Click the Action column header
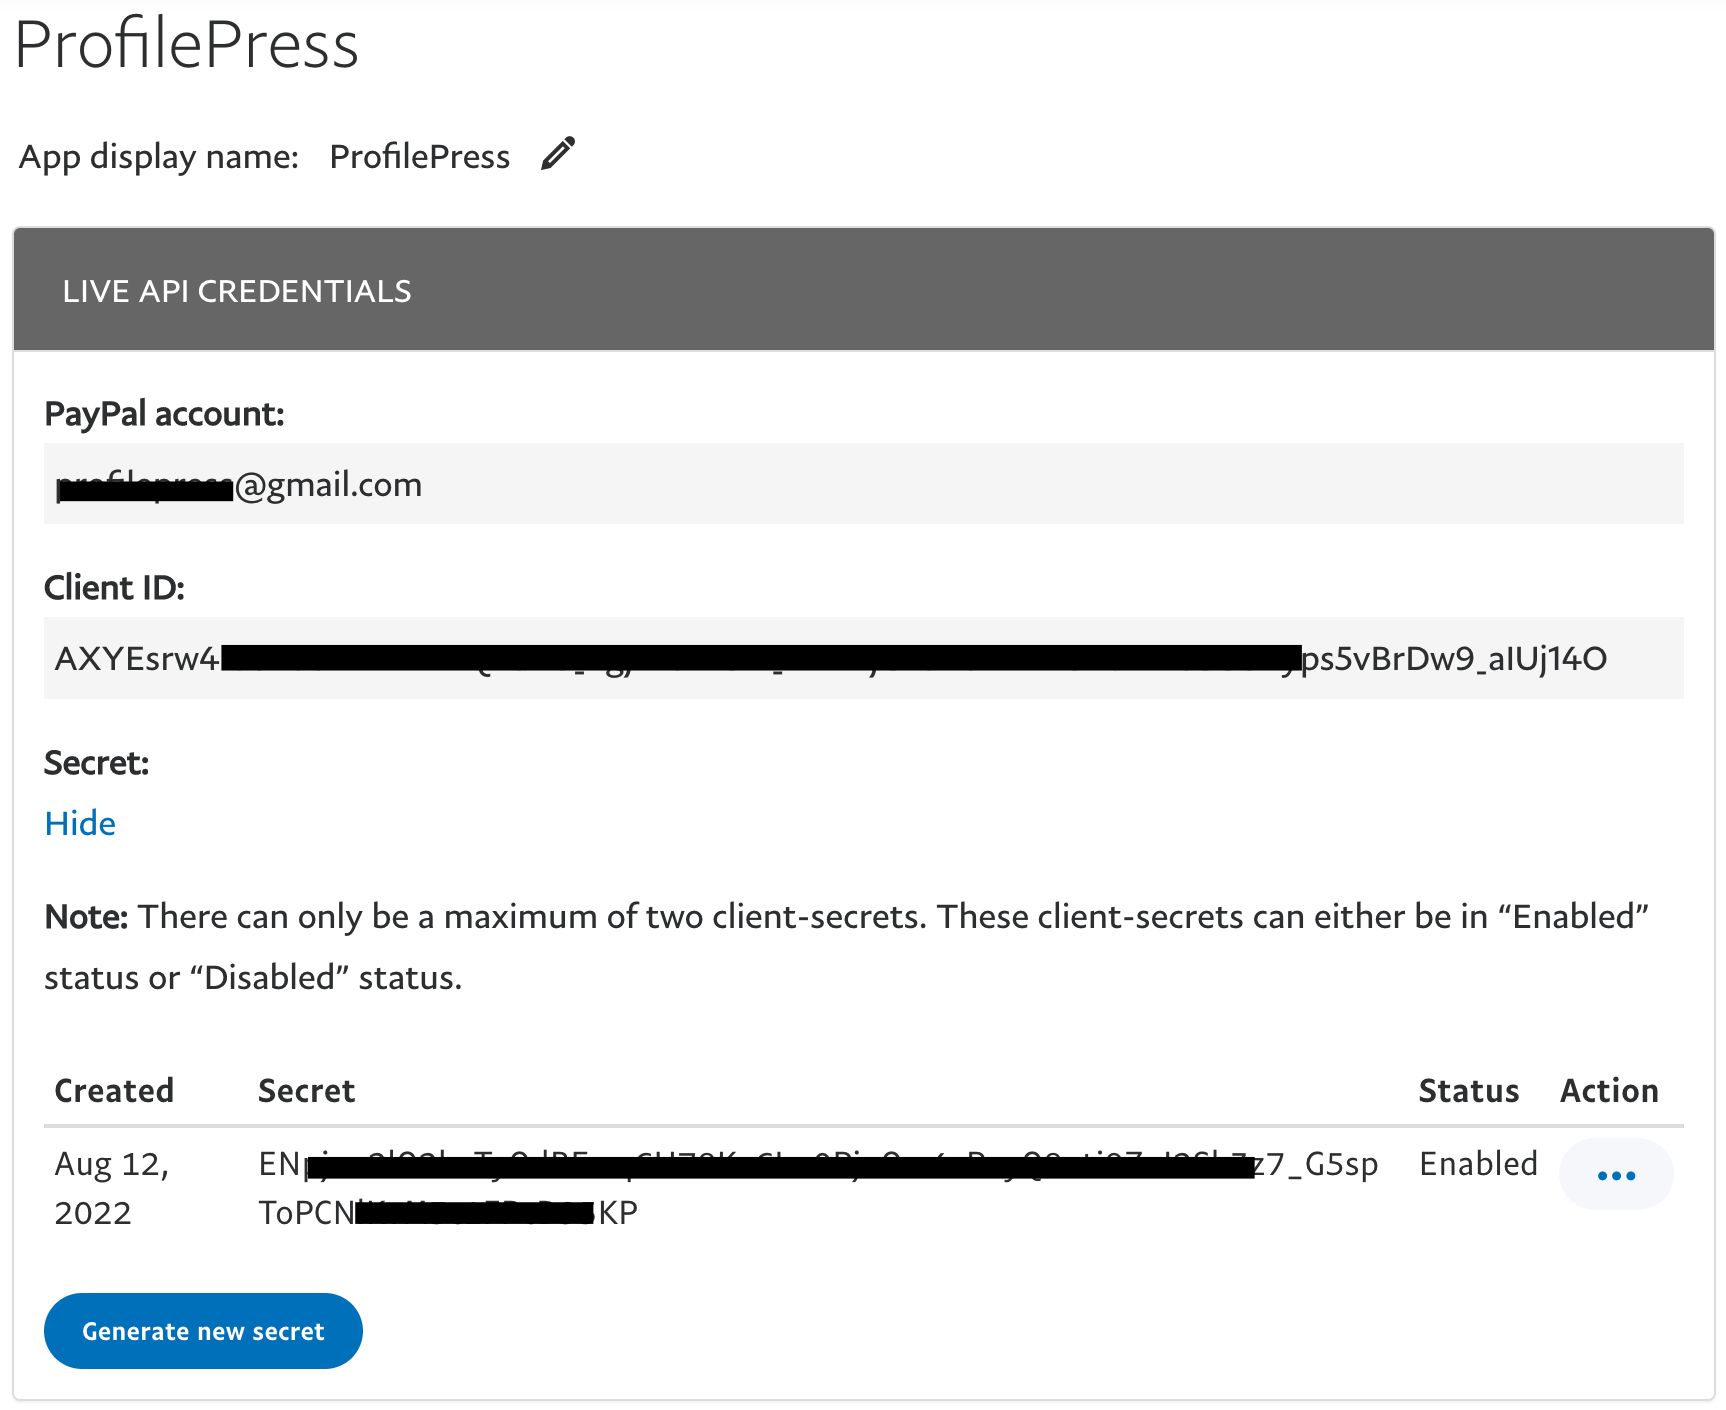 coord(1609,1090)
